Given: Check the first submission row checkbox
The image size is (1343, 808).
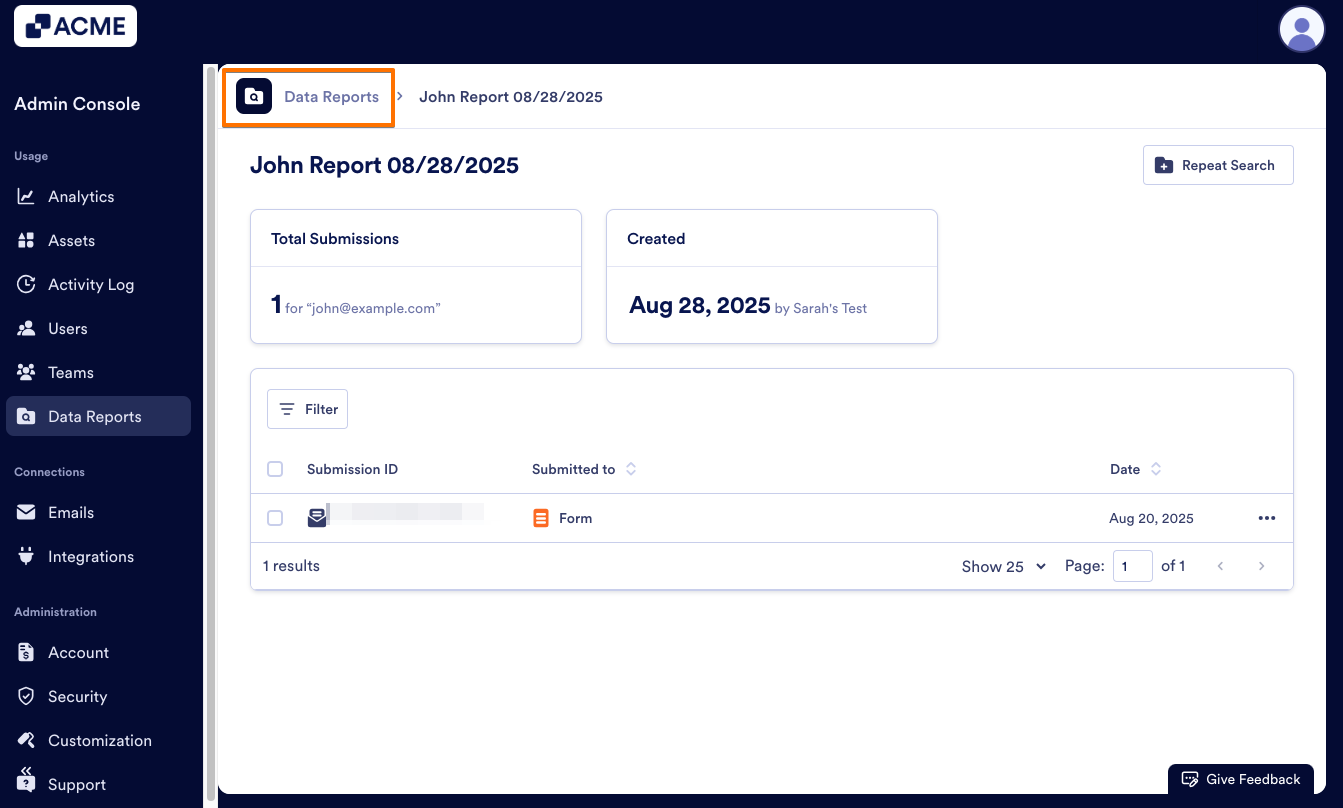Looking at the screenshot, I should (275, 518).
